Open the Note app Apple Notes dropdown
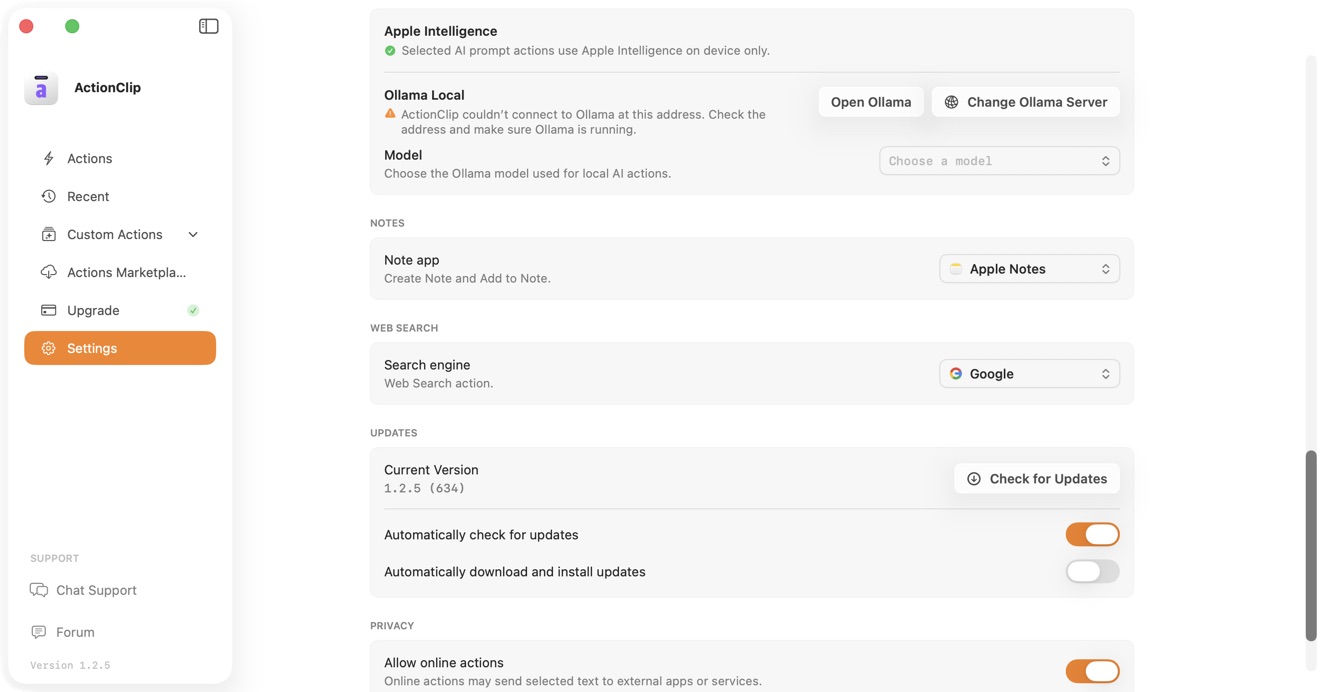This screenshot has width=1320, height=692. tap(1029, 269)
